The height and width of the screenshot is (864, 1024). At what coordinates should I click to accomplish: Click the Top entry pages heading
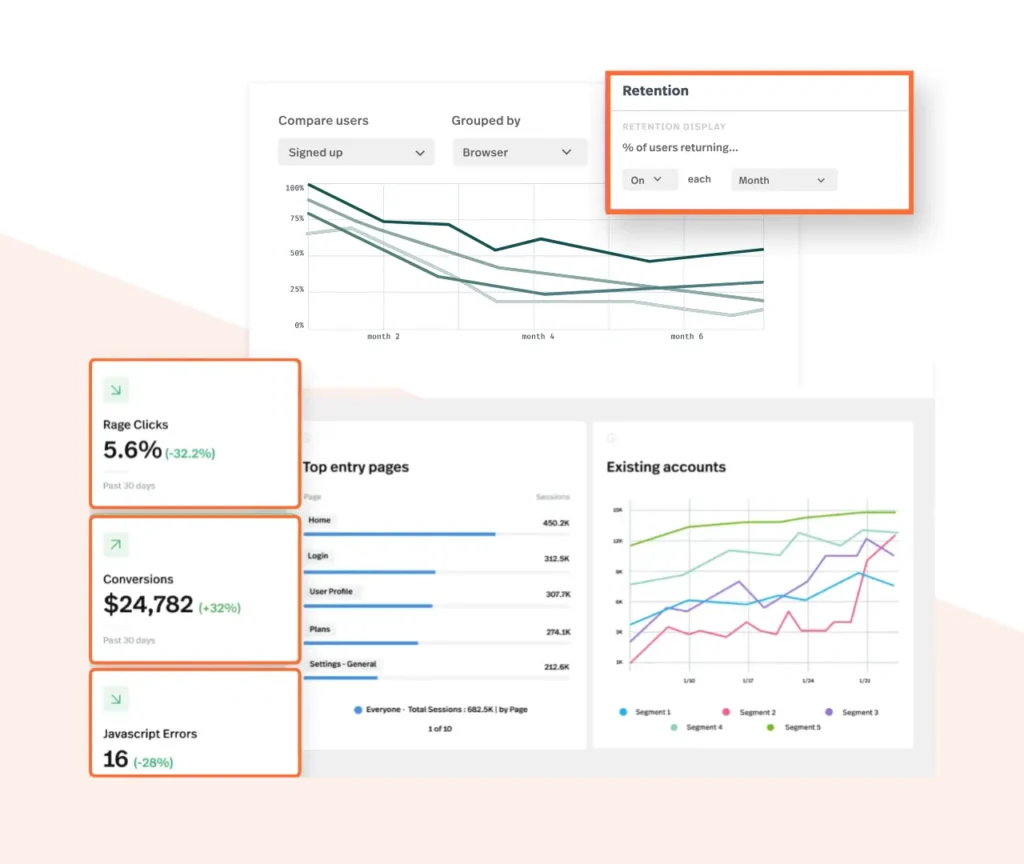click(x=356, y=467)
